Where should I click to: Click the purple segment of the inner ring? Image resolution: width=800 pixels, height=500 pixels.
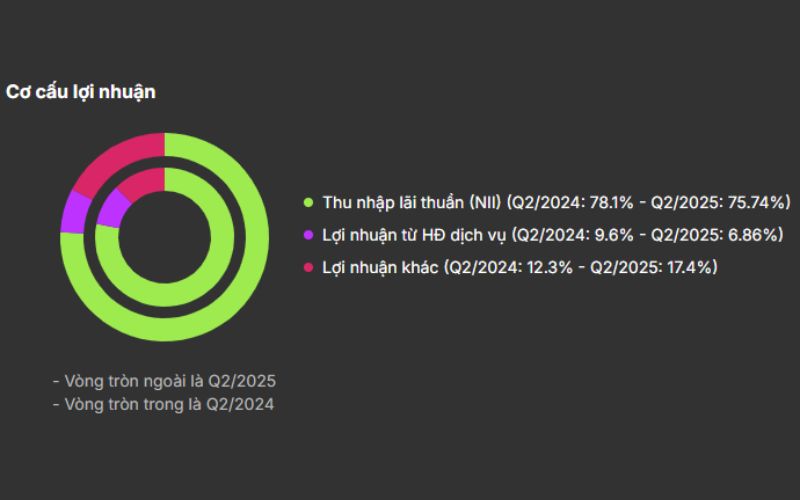113,209
